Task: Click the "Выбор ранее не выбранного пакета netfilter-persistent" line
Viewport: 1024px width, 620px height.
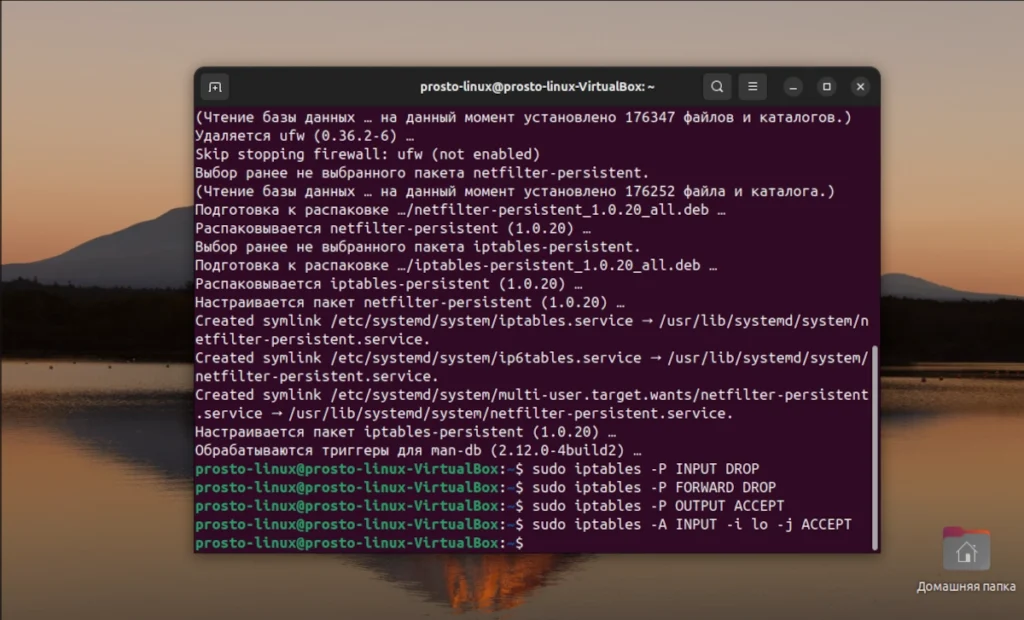Action: point(422,173)
